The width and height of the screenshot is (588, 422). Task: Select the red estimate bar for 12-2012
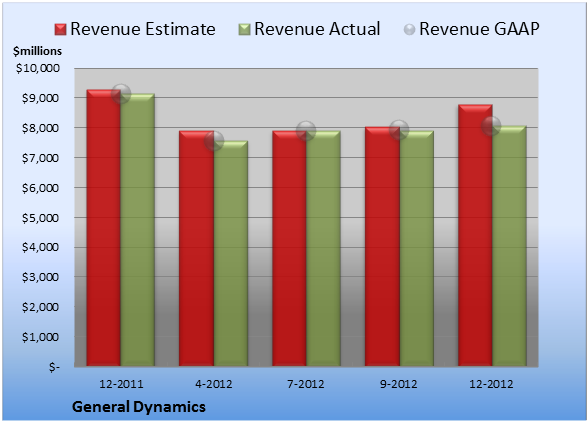pos(475,235)
